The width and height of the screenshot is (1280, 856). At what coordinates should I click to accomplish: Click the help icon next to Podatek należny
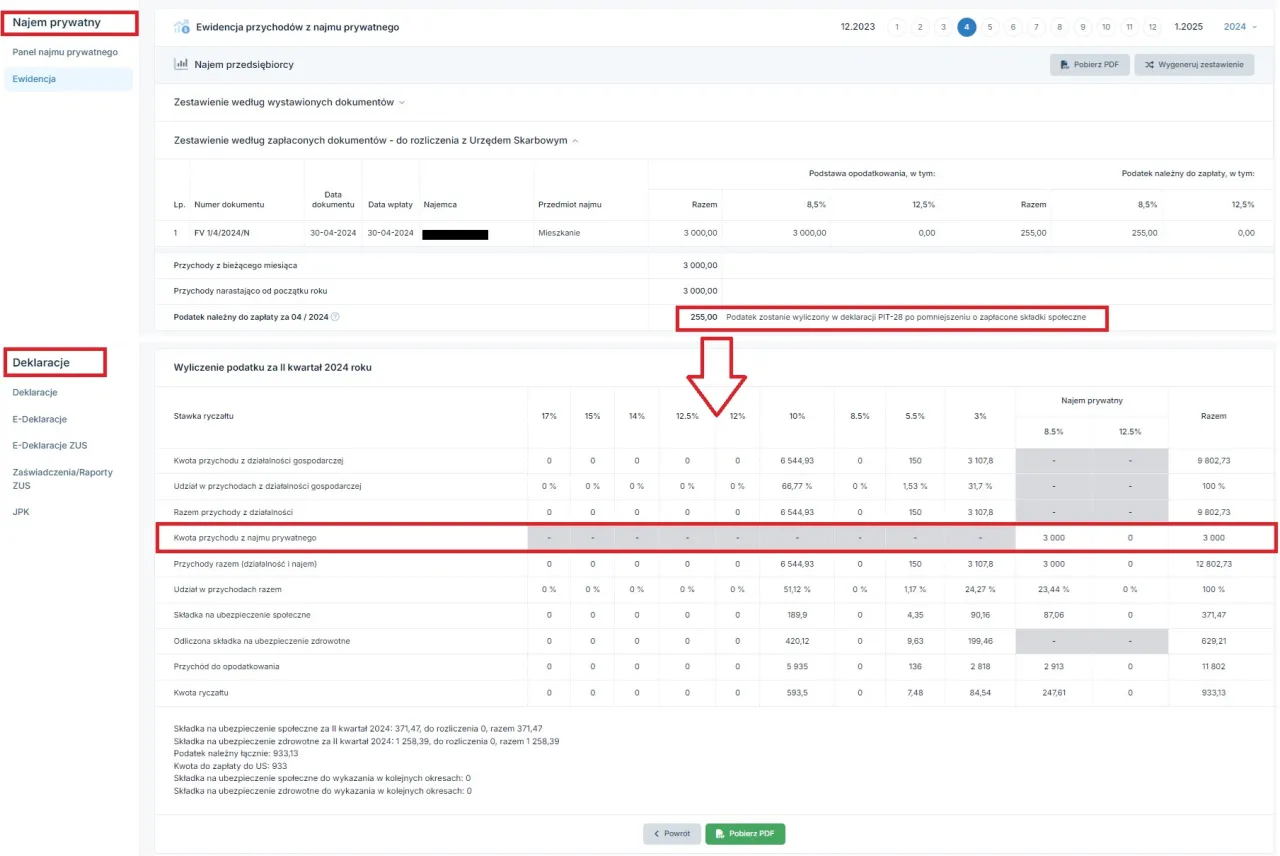[x=335, y=317]
